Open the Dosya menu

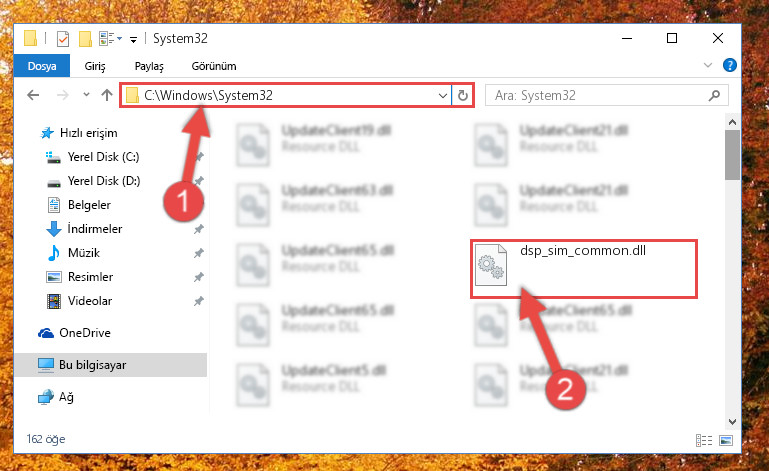coord(42,66)
